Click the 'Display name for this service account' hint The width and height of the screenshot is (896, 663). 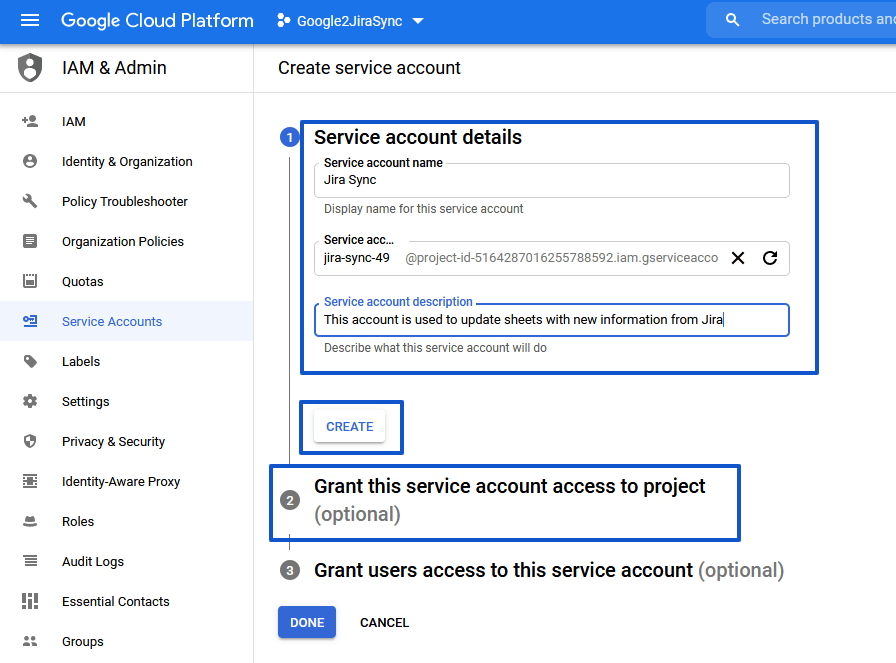pyautogui.click(x=423, y=209)
